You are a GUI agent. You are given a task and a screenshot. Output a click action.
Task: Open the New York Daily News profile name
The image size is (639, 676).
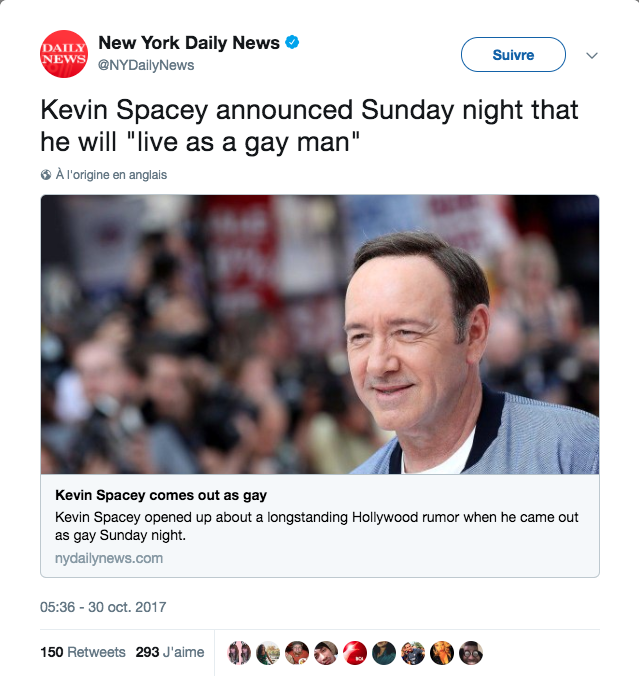point(189,43)
